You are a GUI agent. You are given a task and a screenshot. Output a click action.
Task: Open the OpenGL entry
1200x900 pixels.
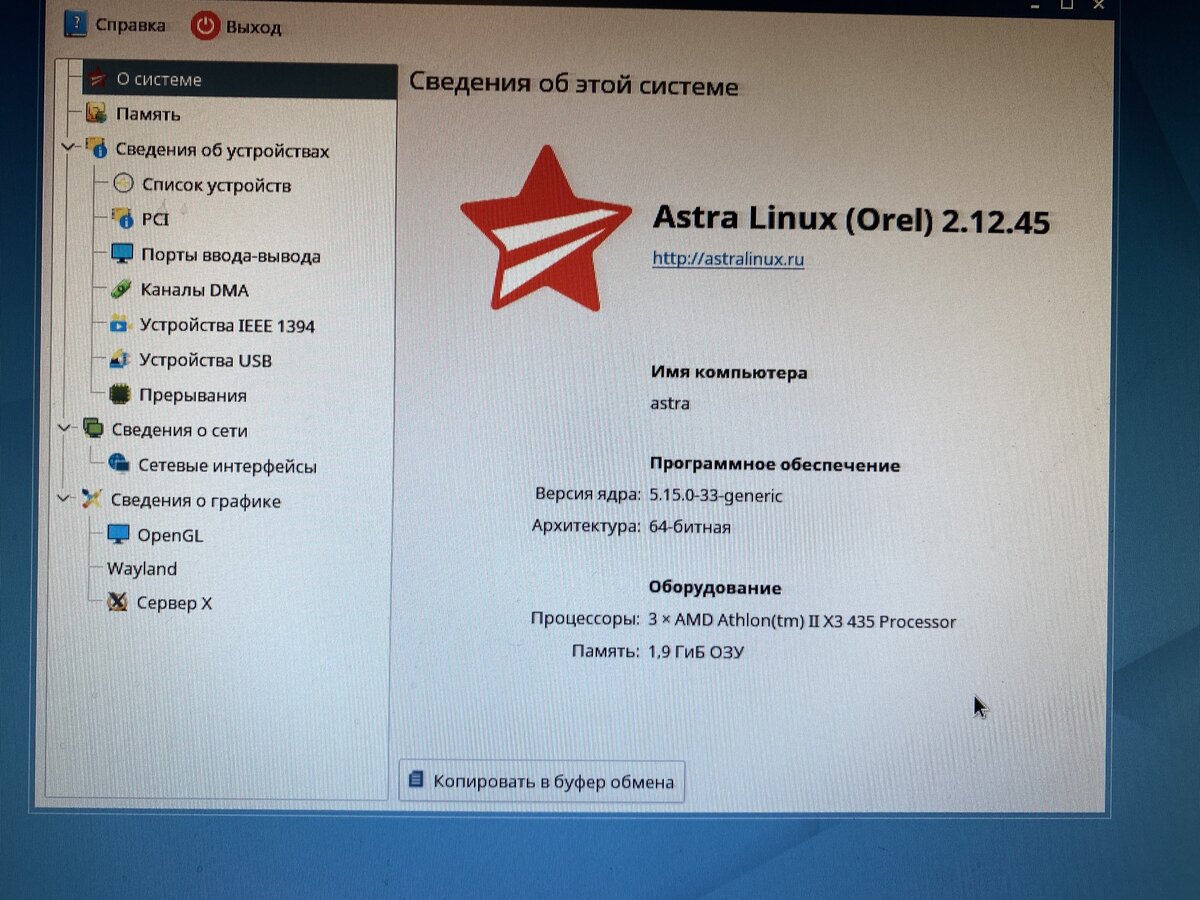(x=170, y=535)
